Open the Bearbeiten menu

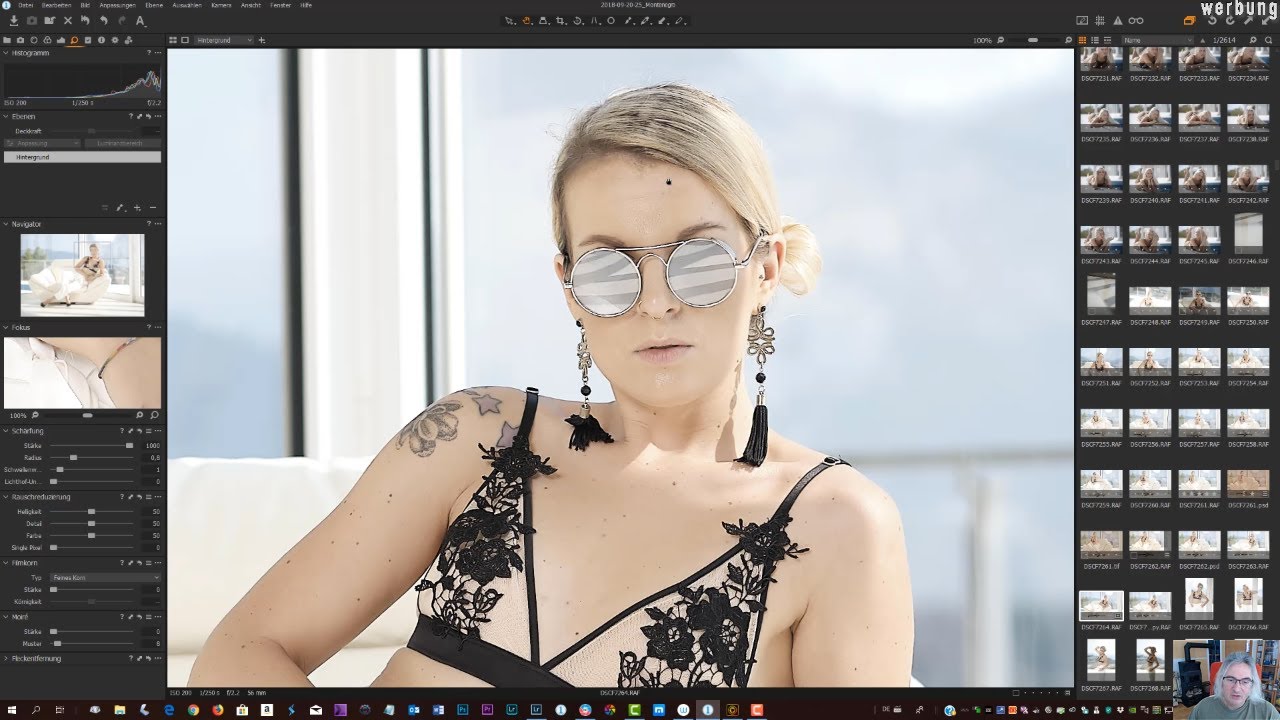[x=56, y=5]
